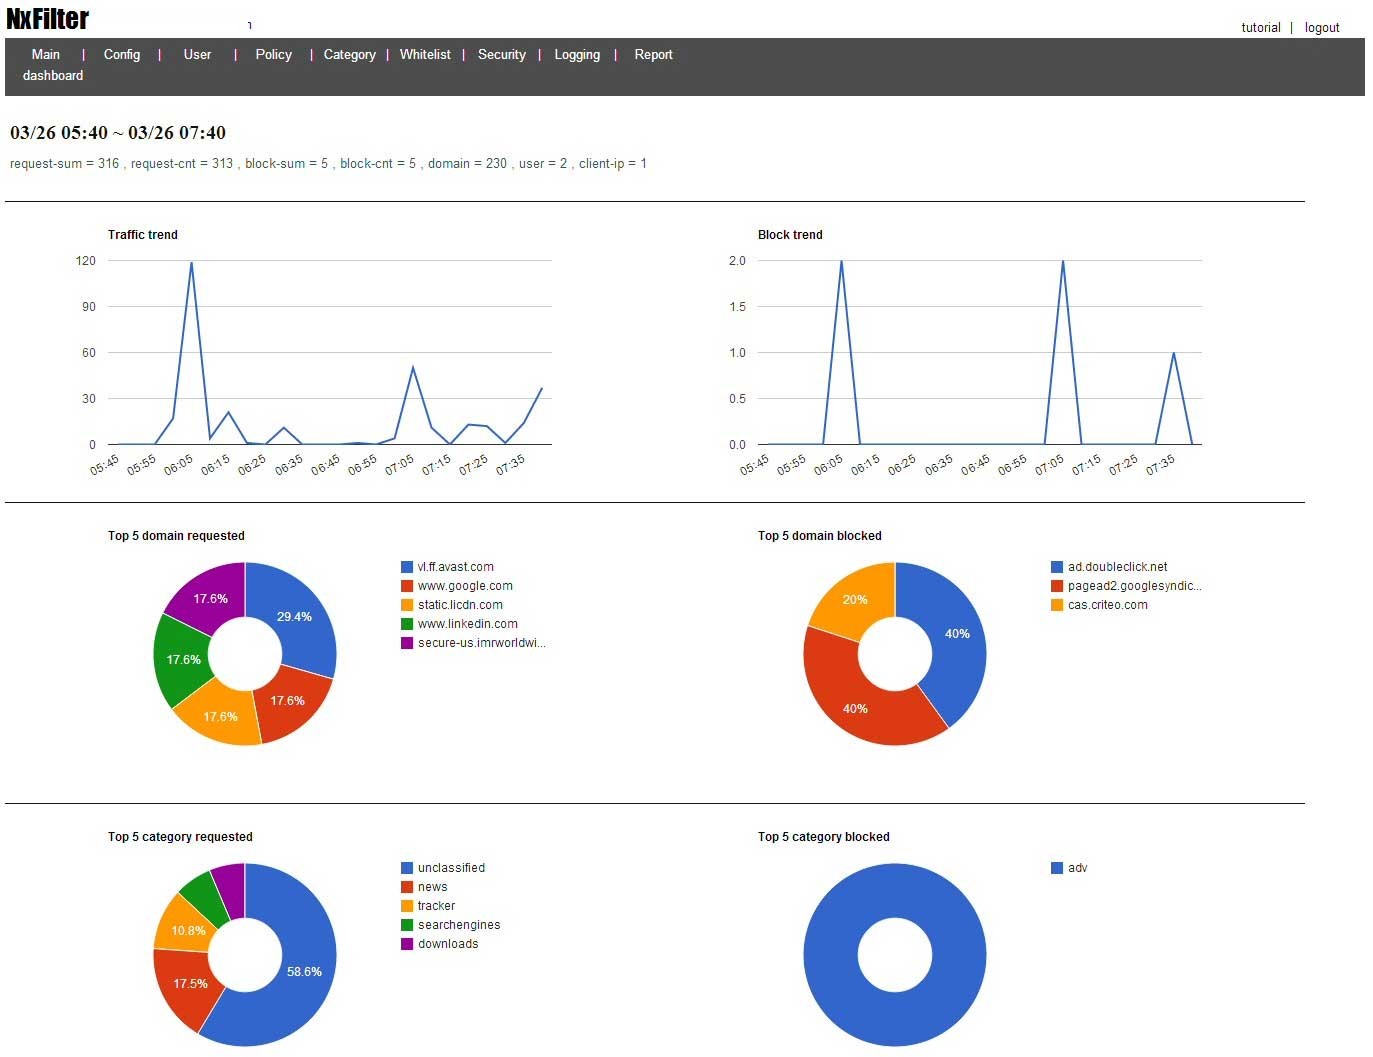Screen dimensions: 1373x1057
Task: Open the Report menu
Action: tap(653, 55)
